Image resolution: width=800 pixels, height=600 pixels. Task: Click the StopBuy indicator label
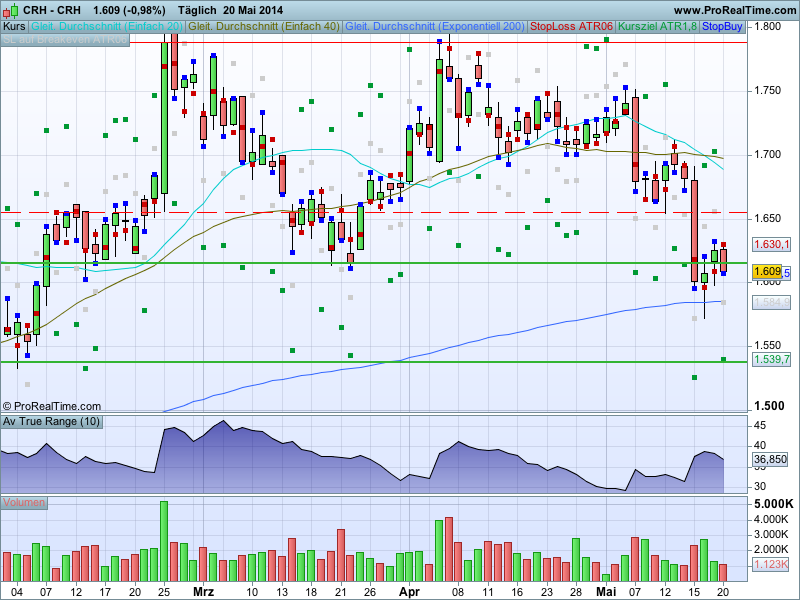click(722, 27)
